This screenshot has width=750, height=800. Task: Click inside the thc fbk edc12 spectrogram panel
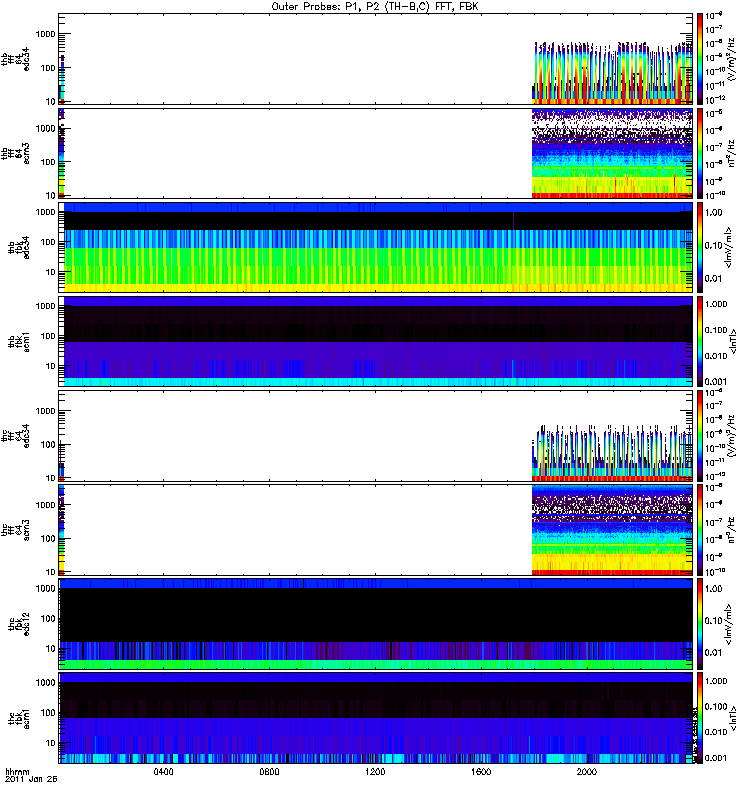[376, 624]
